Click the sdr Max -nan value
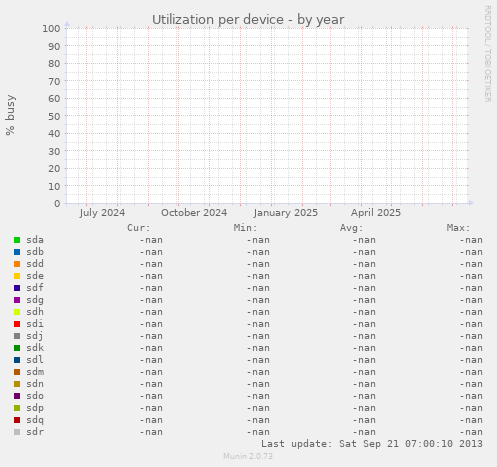 click(x=471, y=432)
